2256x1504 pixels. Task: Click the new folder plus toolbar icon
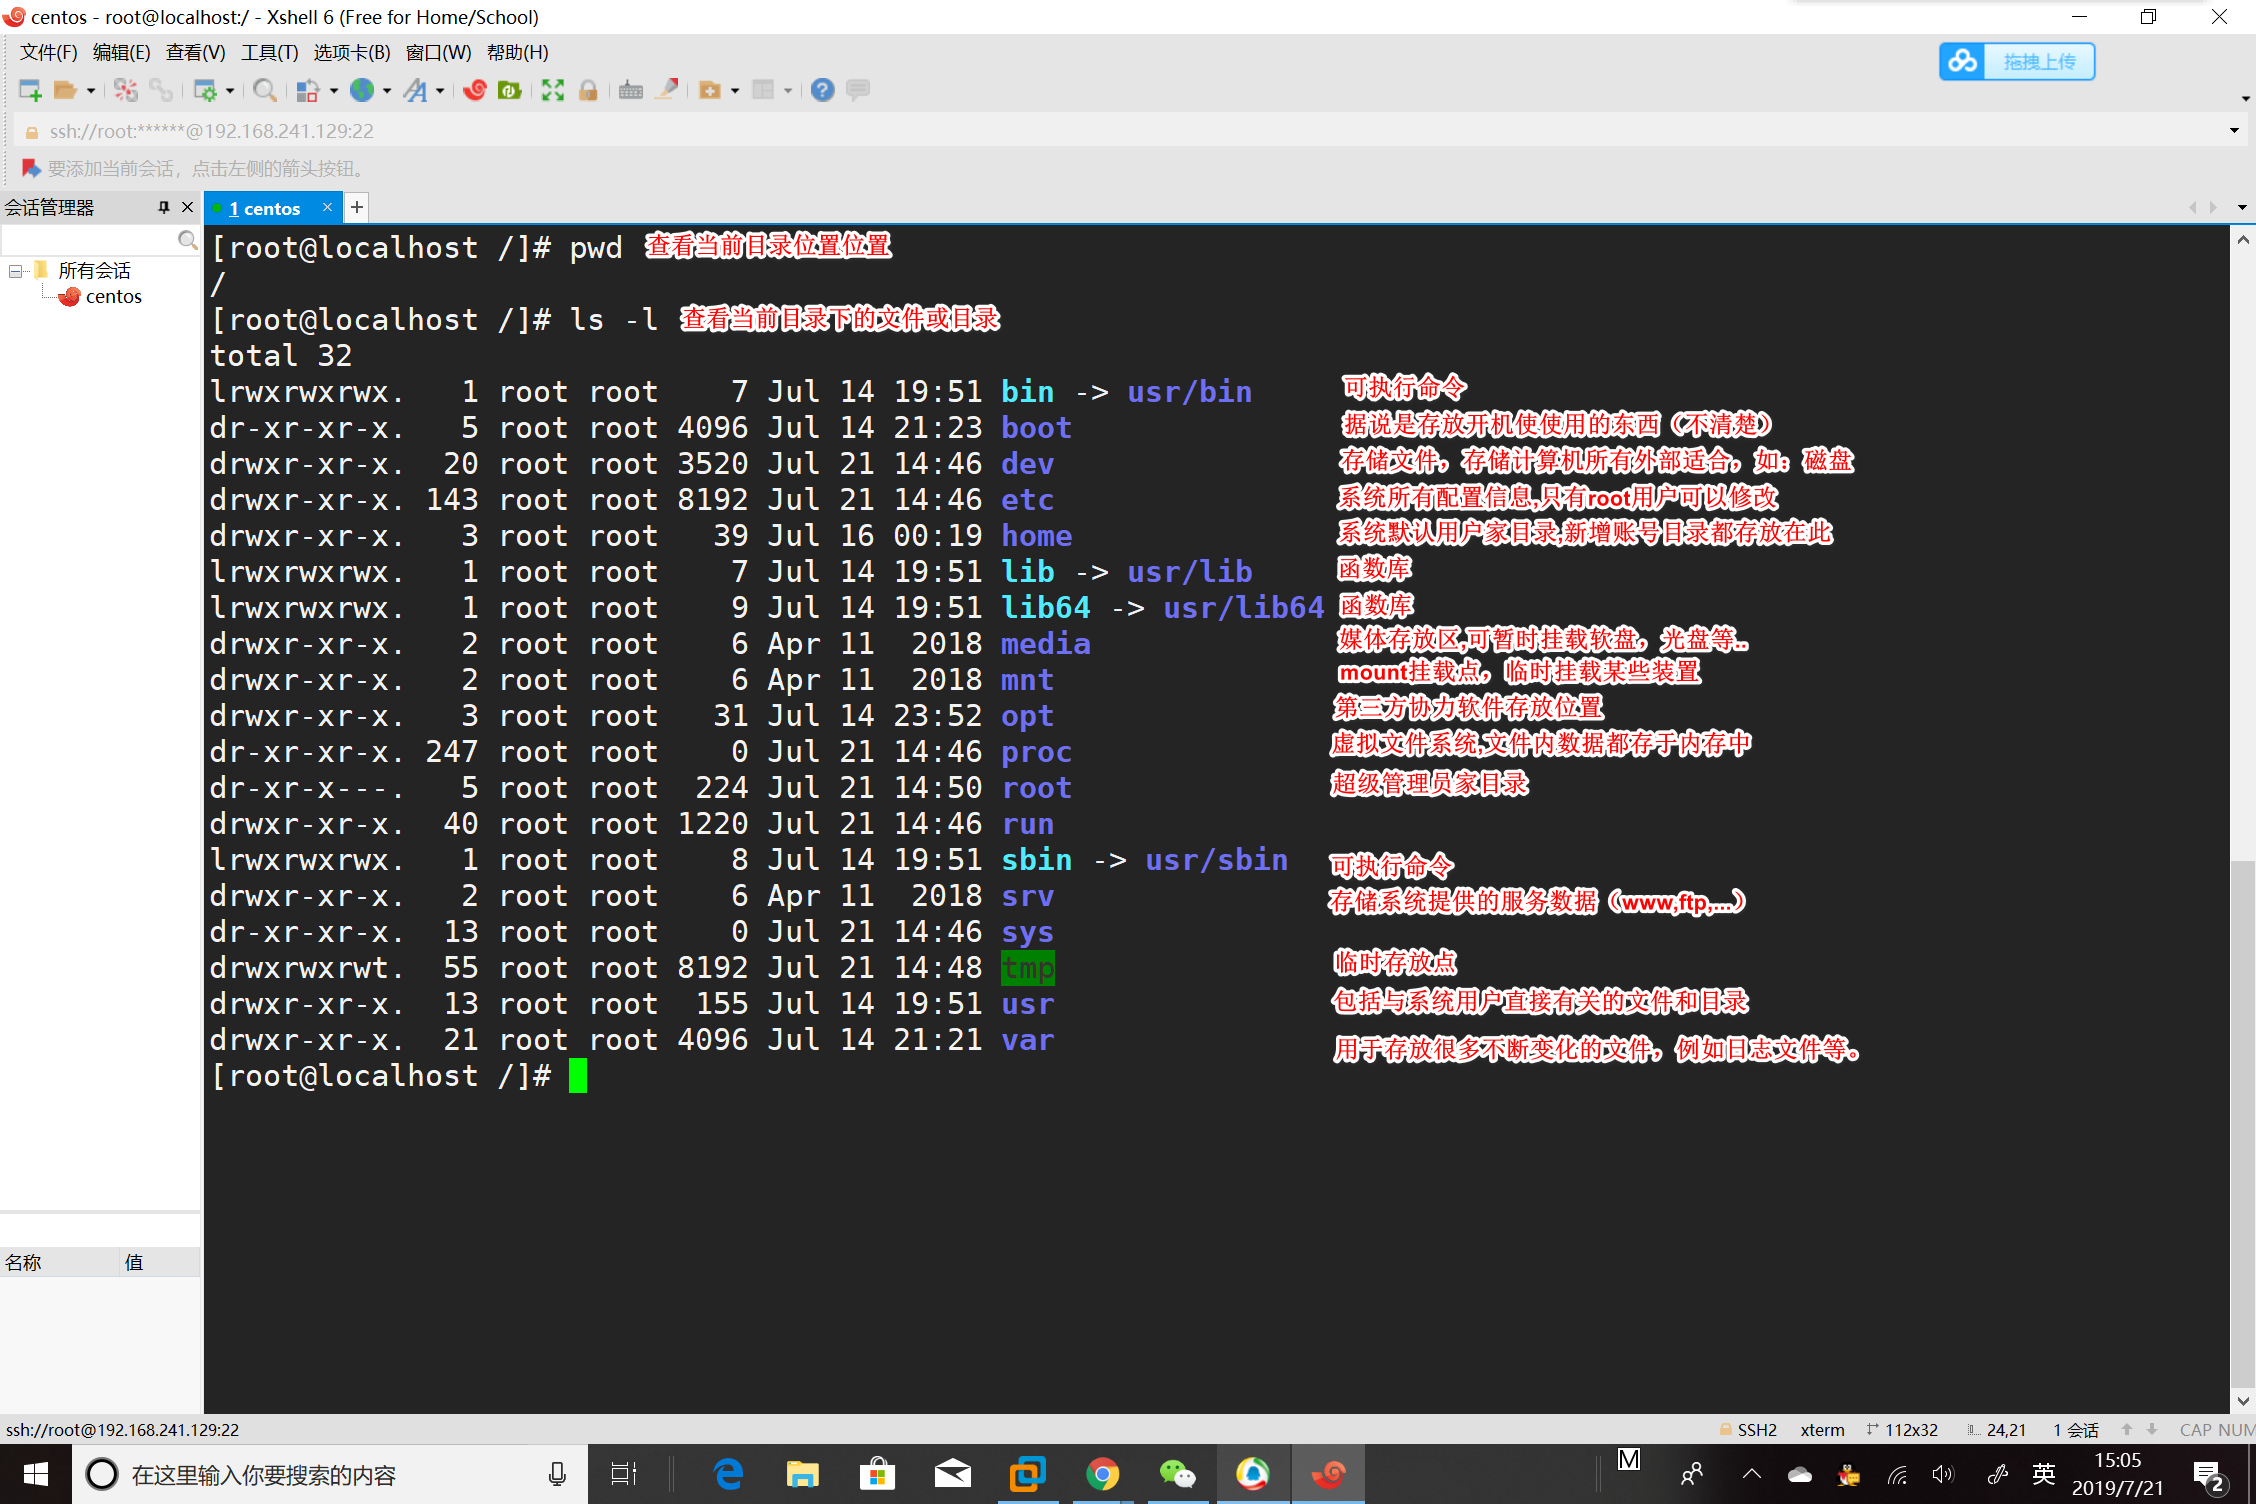pos(710,91)
